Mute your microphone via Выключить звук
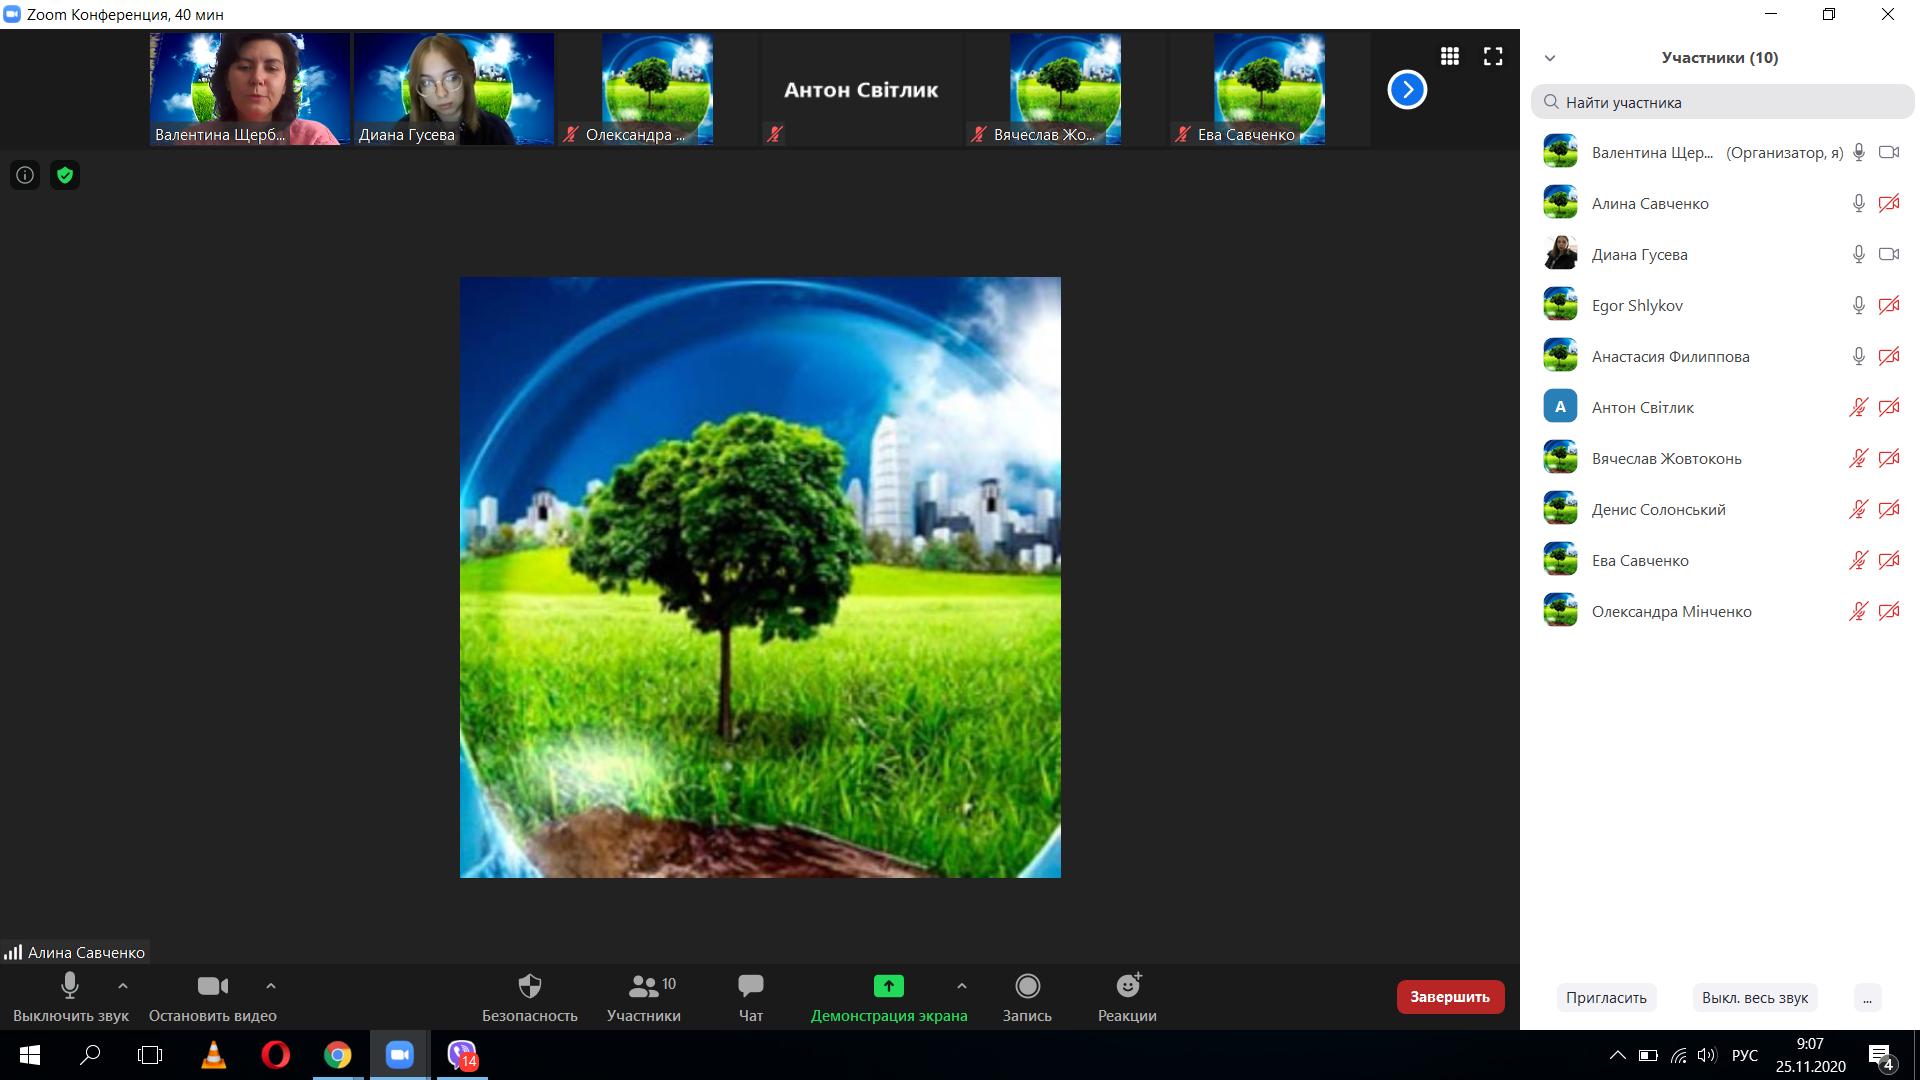Image resolution: width=1920 pixels, height=1080 pixels. point(70,995)
